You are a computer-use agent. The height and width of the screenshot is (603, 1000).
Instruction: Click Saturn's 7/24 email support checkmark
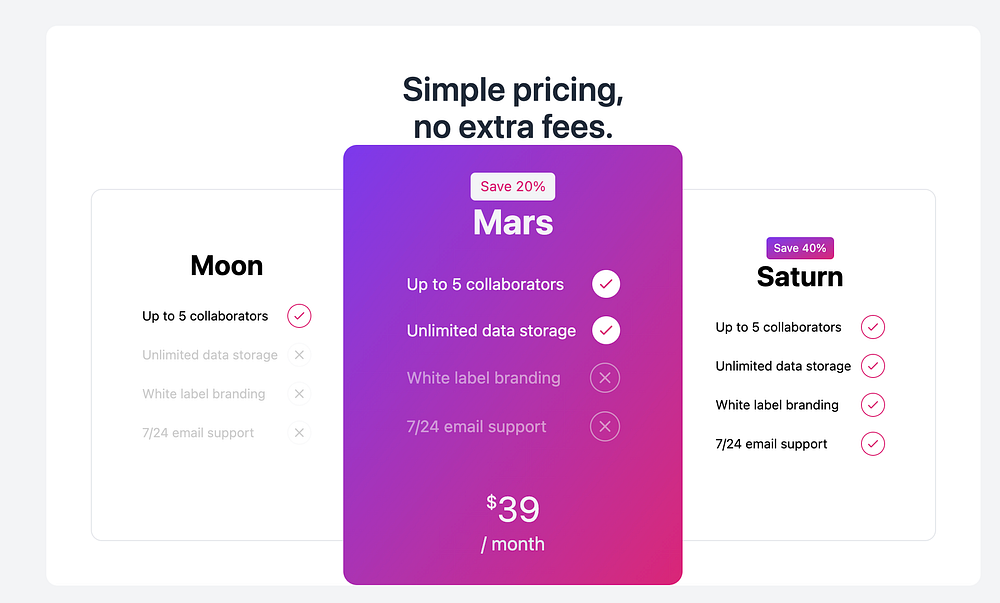[873, 444]
